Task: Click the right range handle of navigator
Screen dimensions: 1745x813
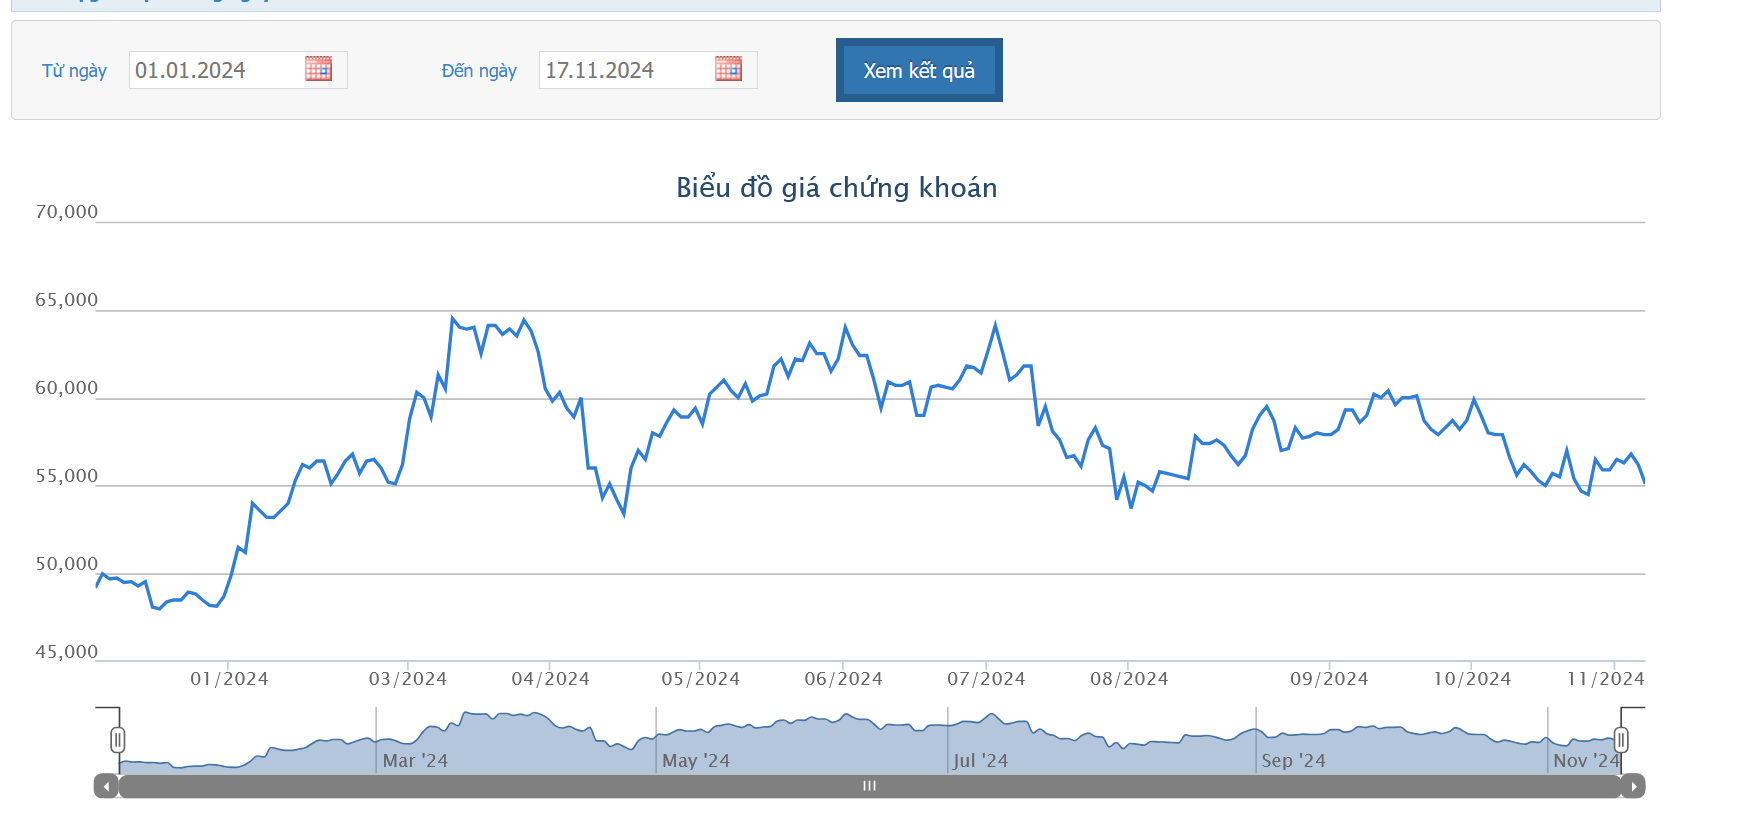Action: (1621, 740)
